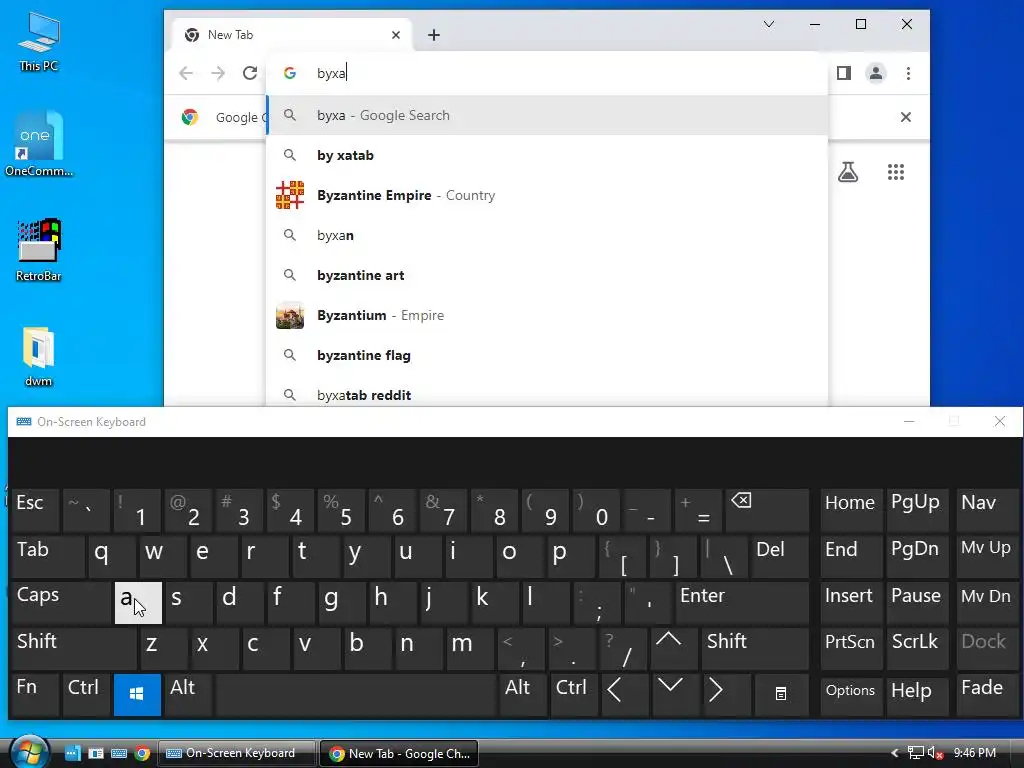Switch to New Tab - Google Chrome taskbar button
1024x768 pixels.
click(399, 754)
